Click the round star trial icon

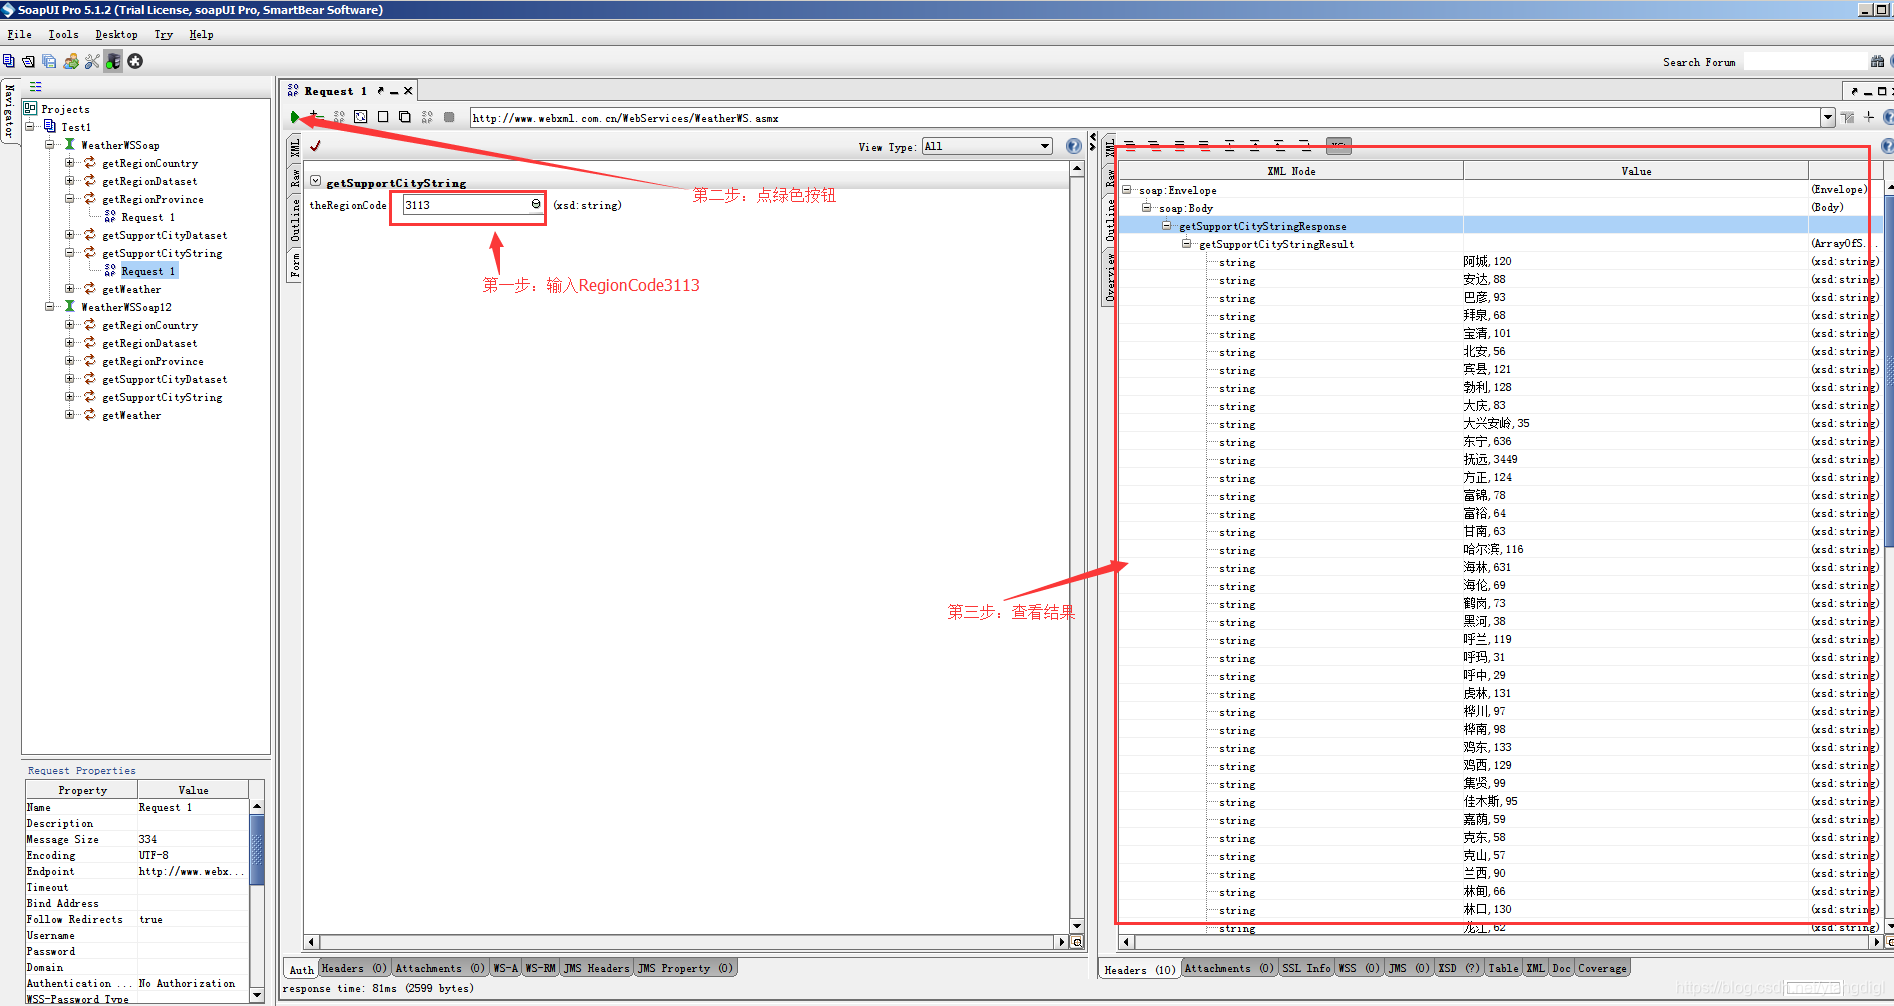coord(135,61)
